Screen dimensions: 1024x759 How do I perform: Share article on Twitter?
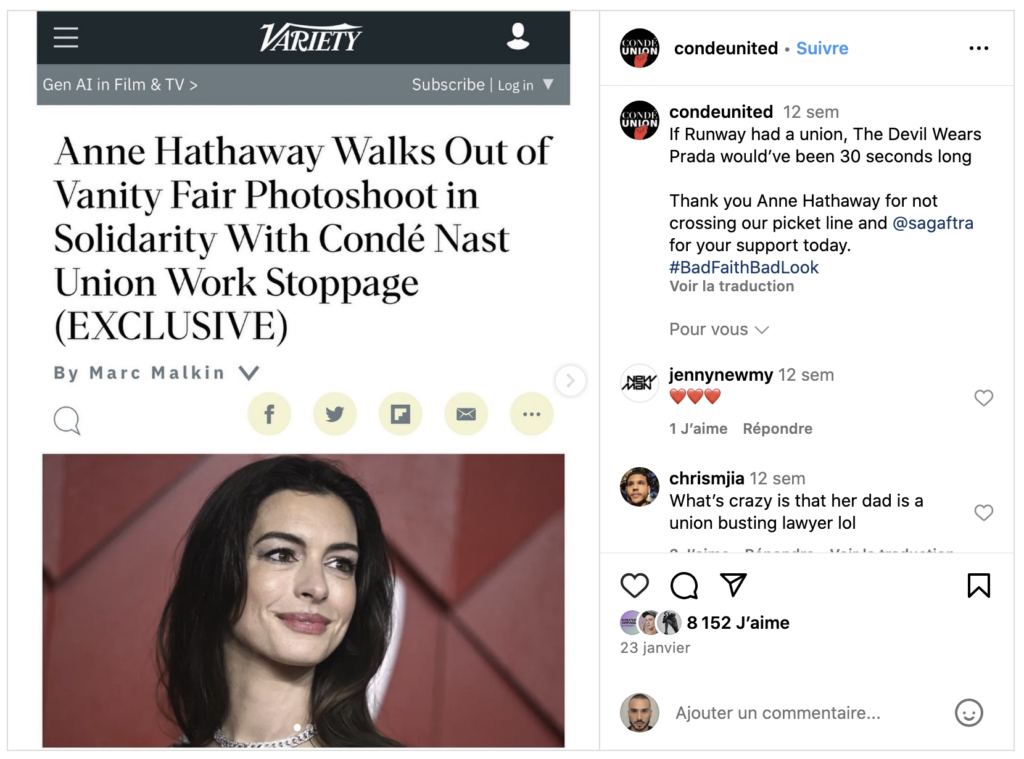[x=335, y=414]
